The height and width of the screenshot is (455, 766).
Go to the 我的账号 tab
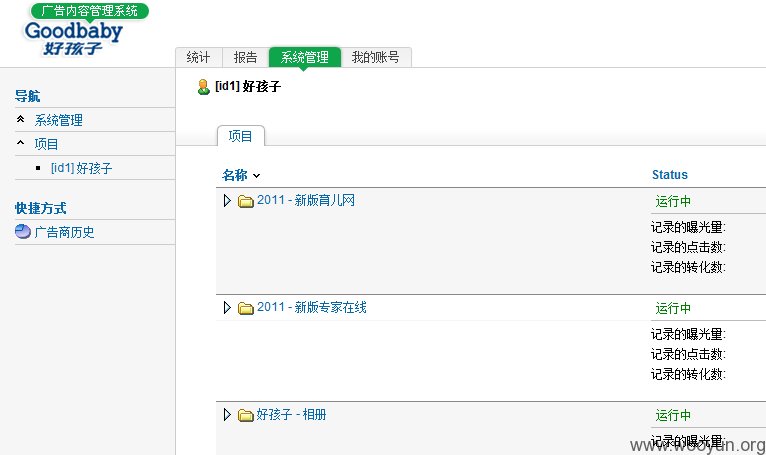[x=376, y=57]
